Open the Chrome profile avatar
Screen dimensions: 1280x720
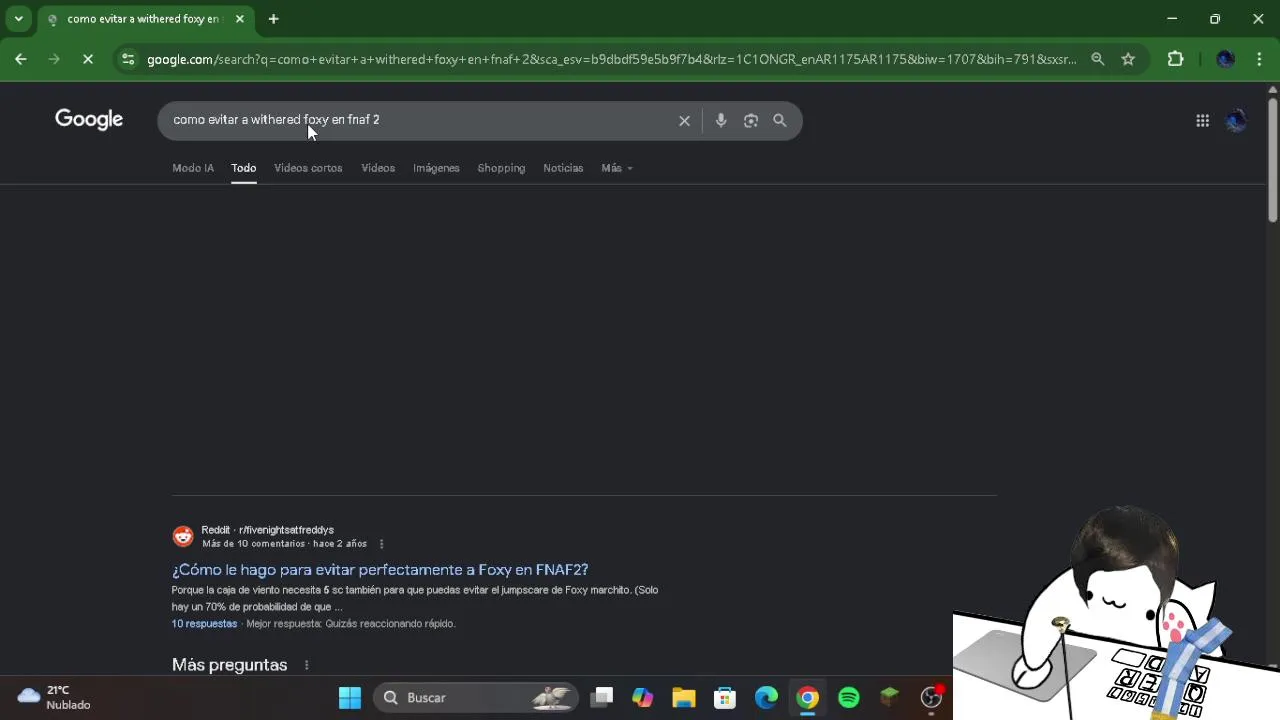click(x=1225, y=59)
